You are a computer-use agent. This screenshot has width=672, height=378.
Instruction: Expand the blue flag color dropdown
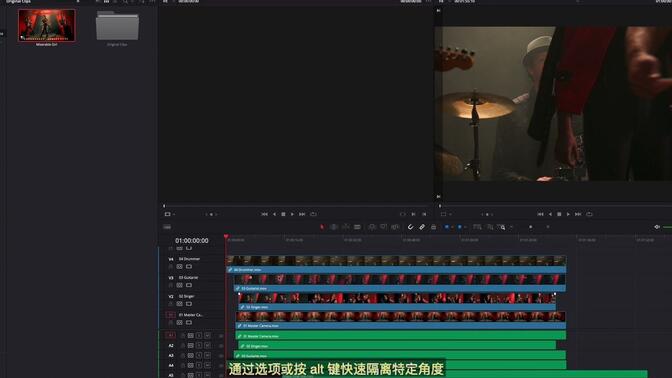coord(452,227)
